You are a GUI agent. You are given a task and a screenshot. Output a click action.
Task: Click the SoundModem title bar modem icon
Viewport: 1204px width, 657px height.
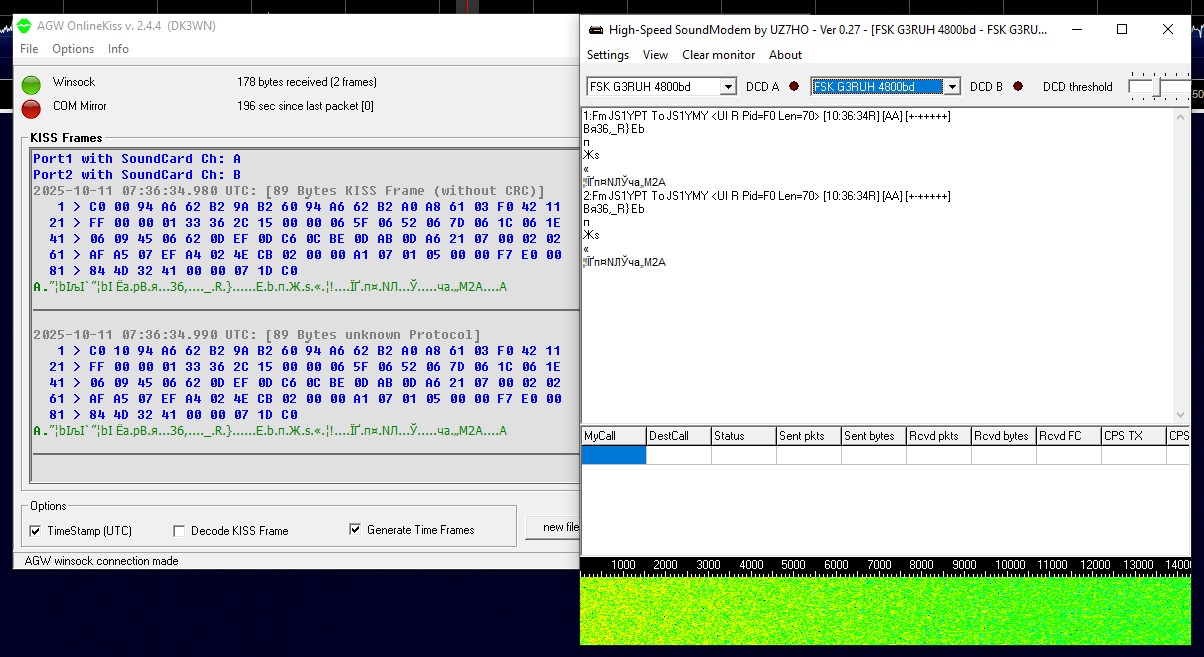point(595,30)
